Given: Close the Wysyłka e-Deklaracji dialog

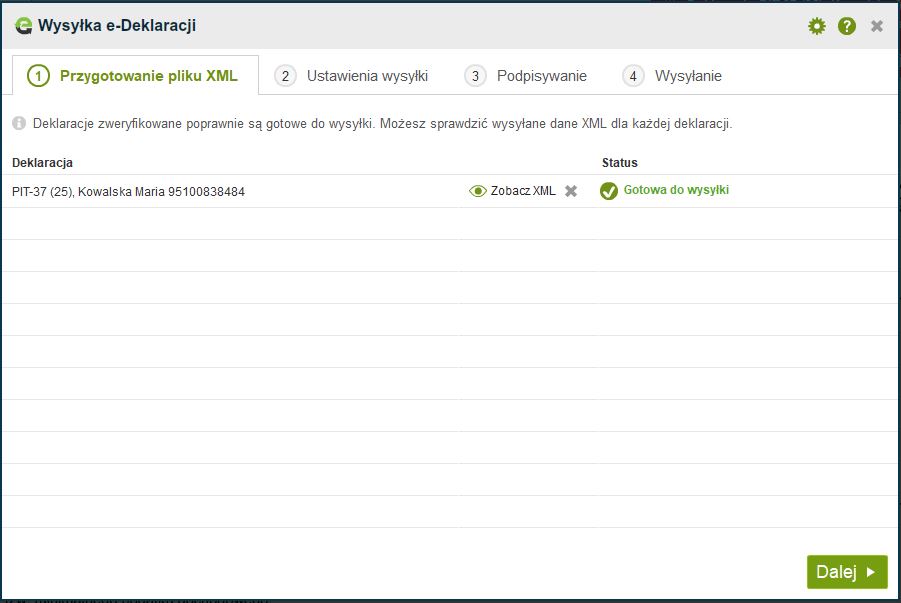Looking at the screenshot, I should tap(877, 26).
